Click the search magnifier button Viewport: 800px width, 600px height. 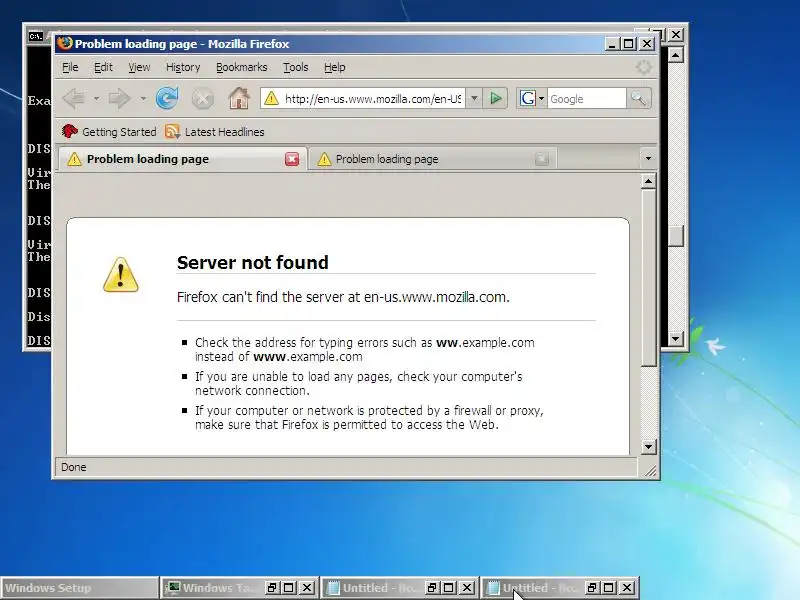click(x=638, y=98)
